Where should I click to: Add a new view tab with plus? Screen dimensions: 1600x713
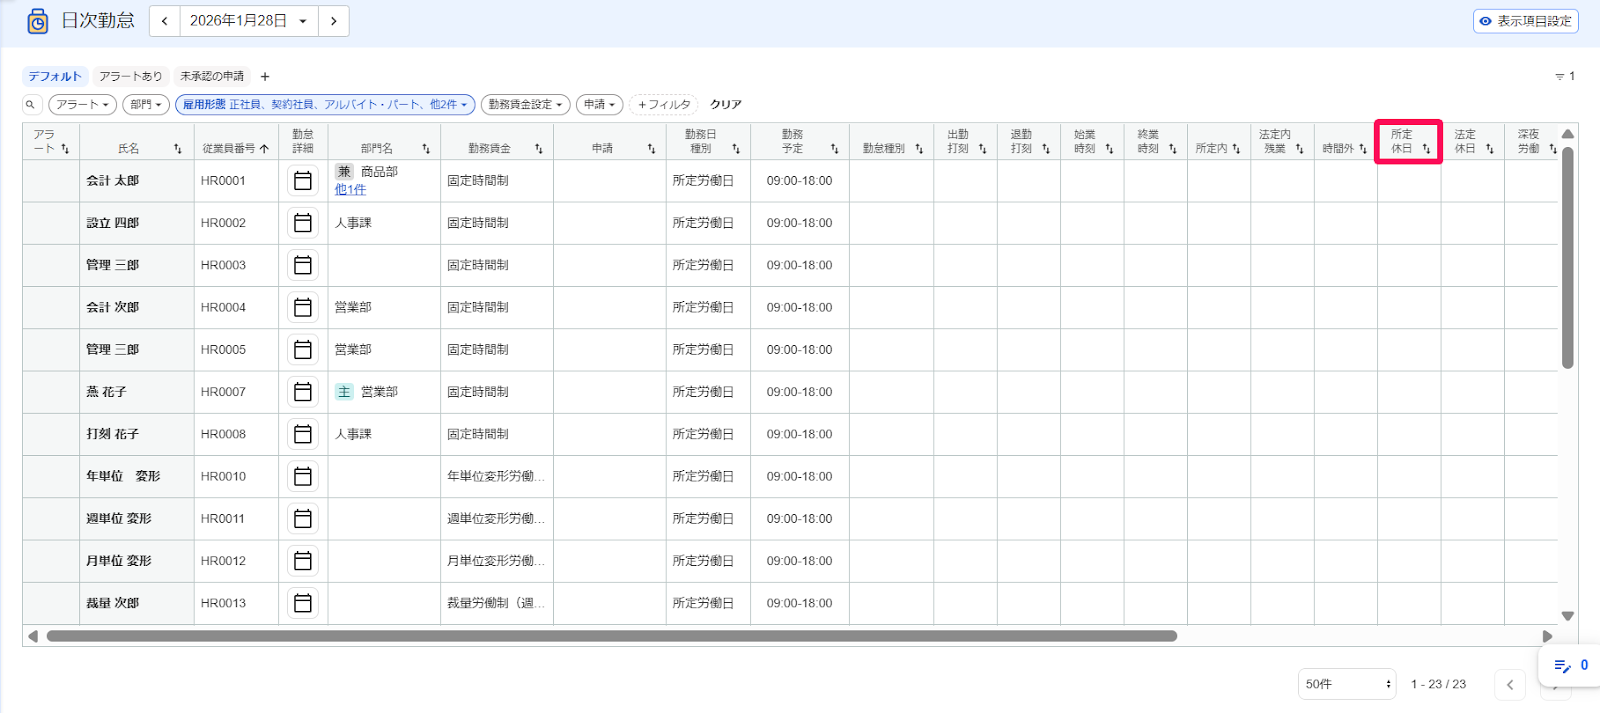265,76
